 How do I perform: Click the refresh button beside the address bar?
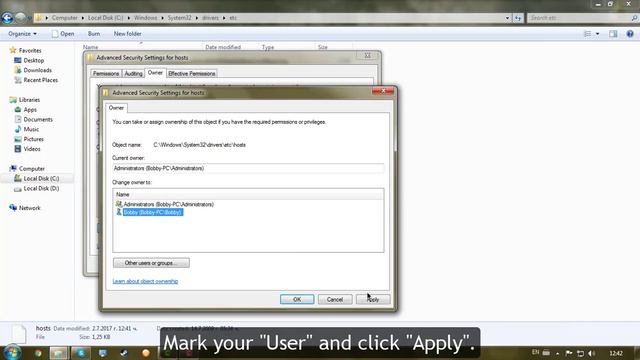pyautogui.click(x=518, y=18)
